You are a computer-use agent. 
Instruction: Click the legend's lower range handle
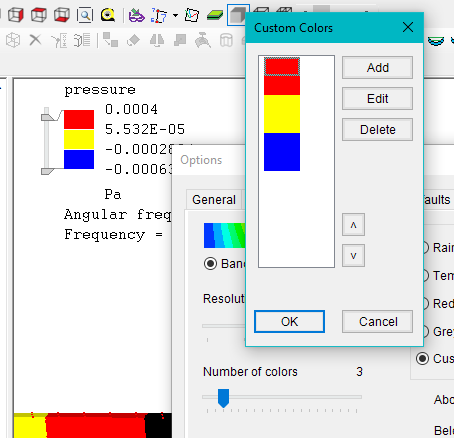[x=48, y=171]
